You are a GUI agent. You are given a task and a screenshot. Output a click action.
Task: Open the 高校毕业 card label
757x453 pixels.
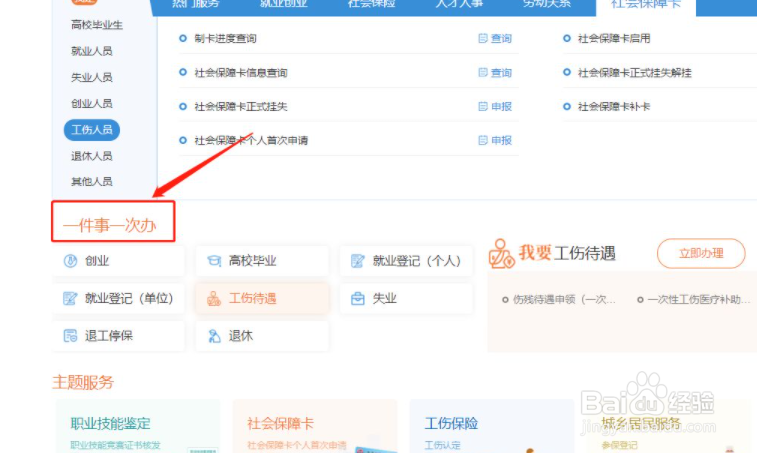252,261
